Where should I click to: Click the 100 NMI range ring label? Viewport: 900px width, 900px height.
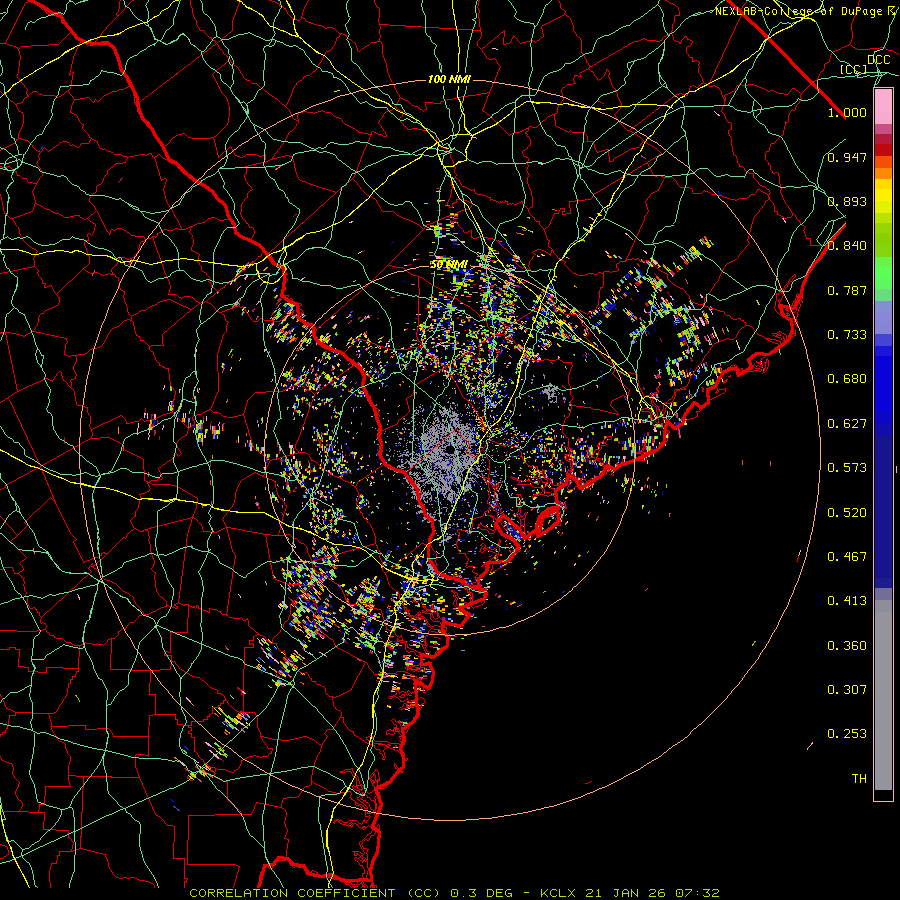point(449,79)
